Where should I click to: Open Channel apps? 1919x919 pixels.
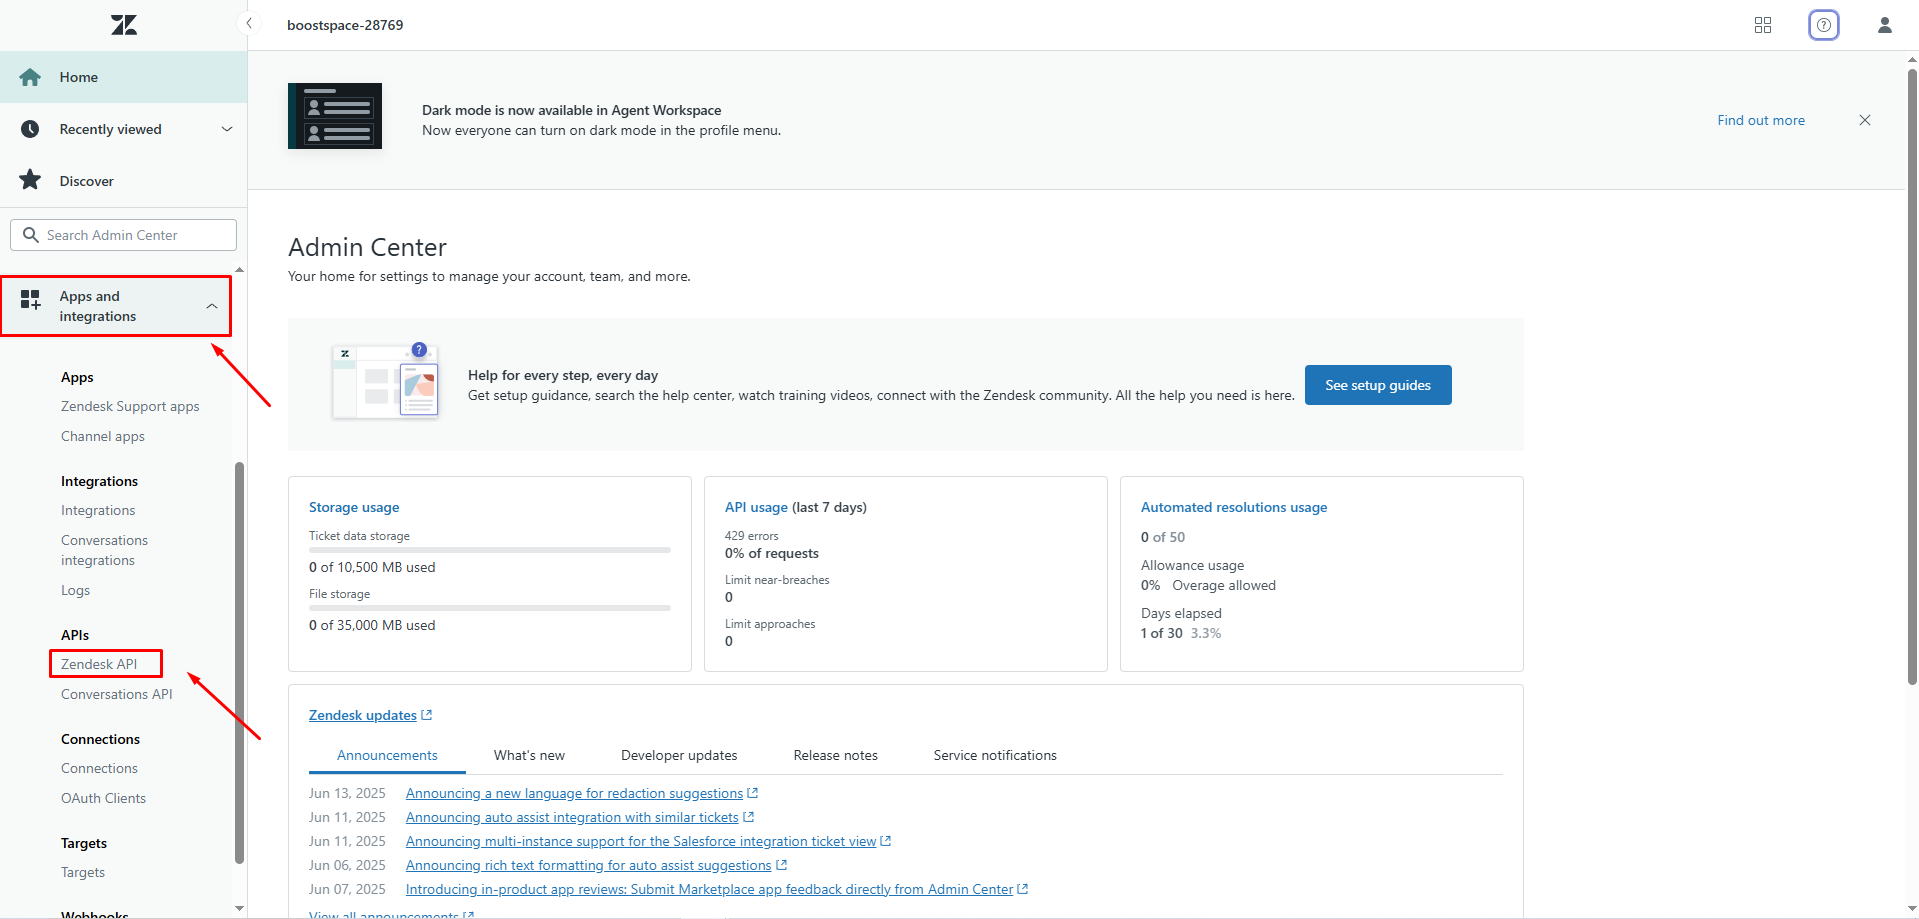(103, 436)
